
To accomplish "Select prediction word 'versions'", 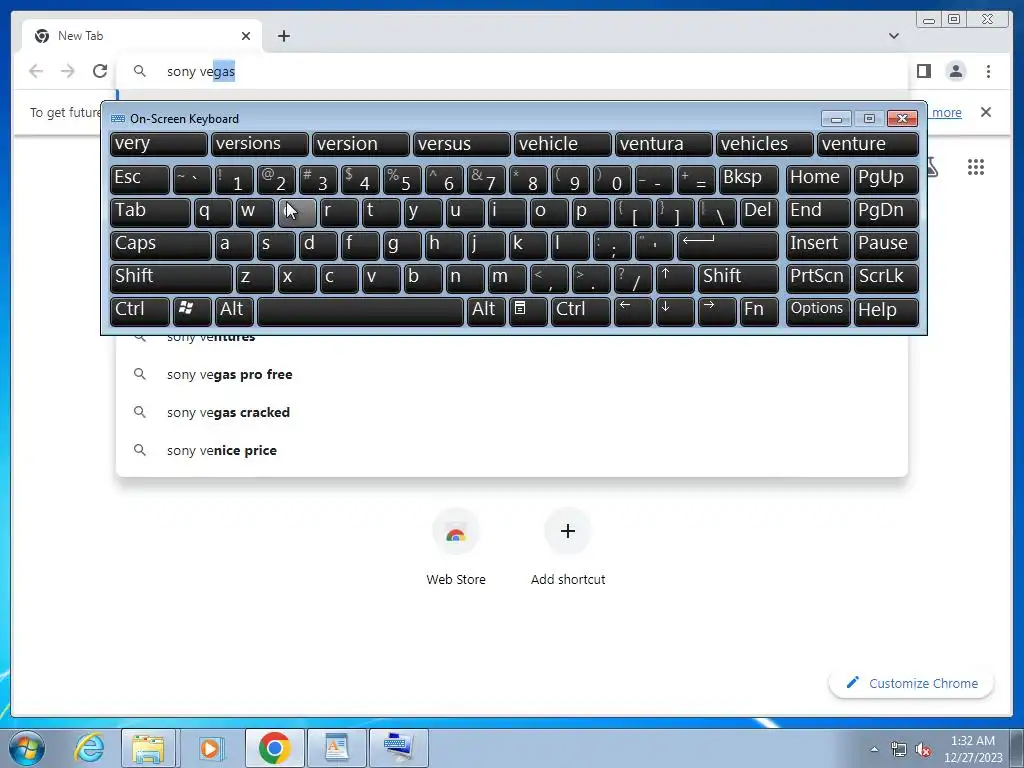I will click(x=259, y=144).
